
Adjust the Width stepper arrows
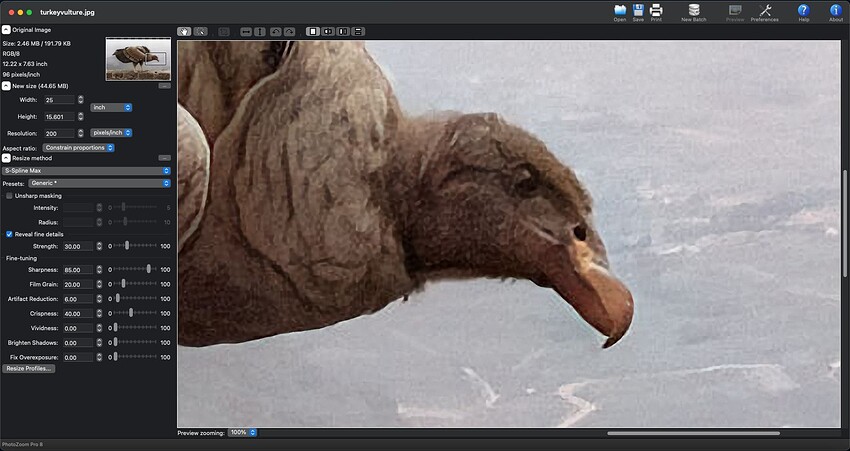click(81, 100)
